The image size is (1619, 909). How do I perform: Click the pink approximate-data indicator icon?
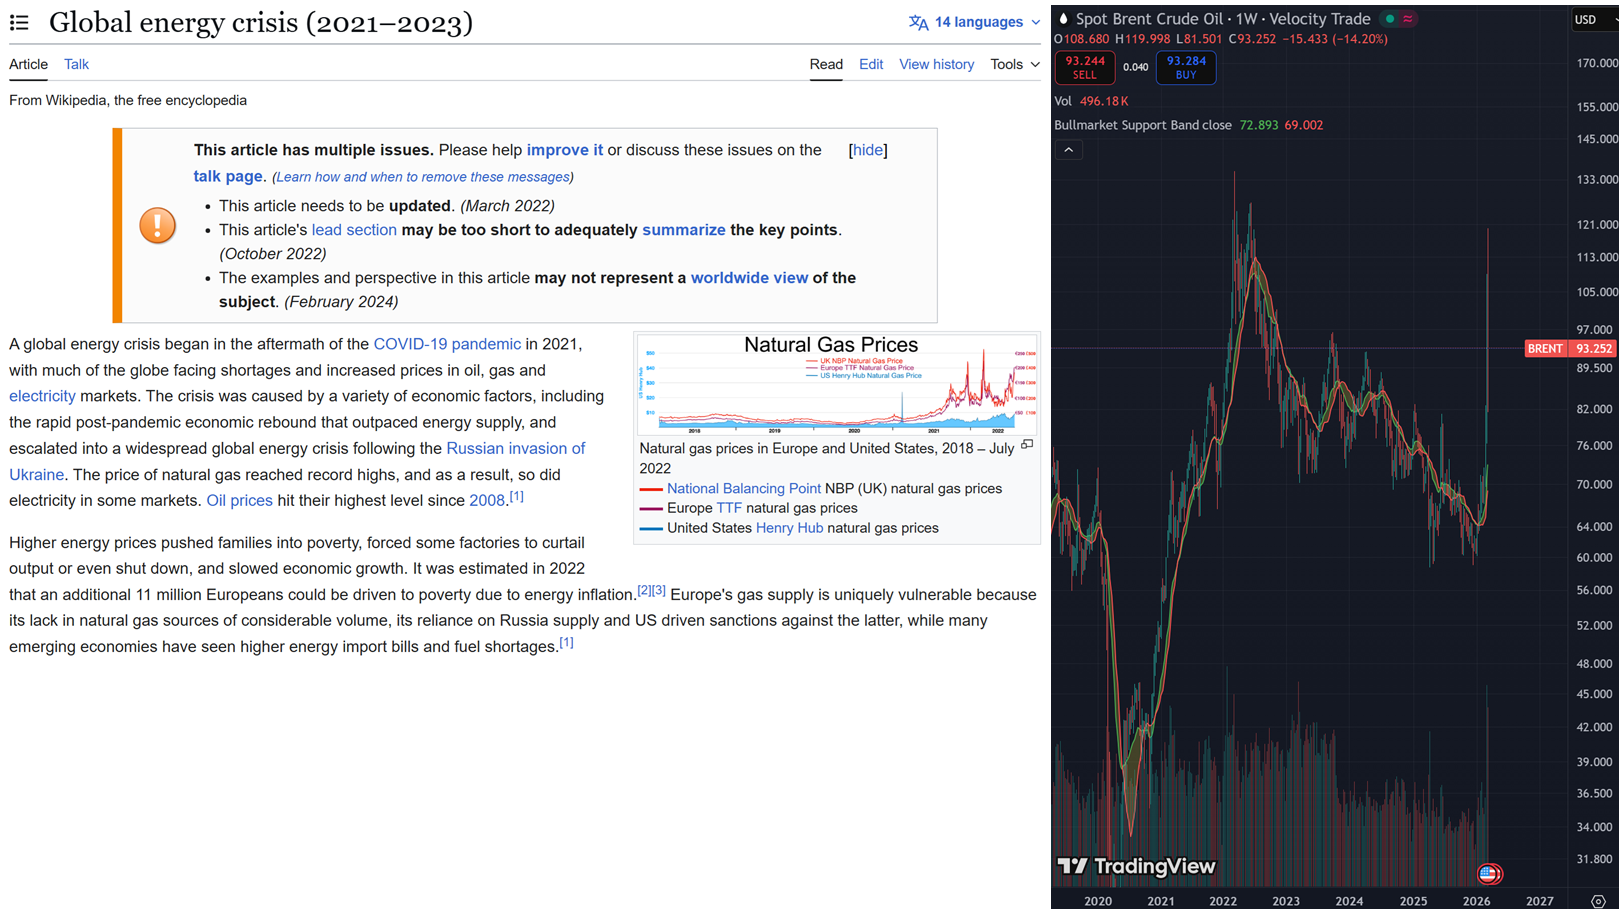pos(1408,19)
